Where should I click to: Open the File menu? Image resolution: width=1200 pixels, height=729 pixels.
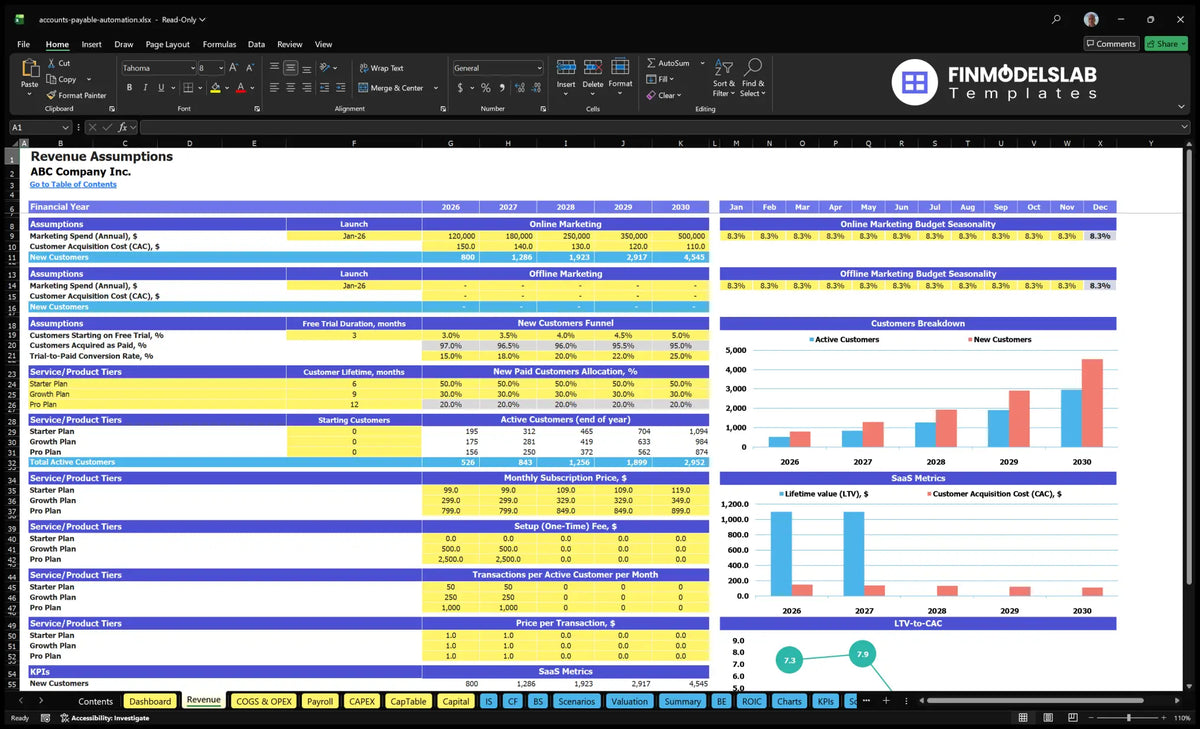click(x=23, y=44)
